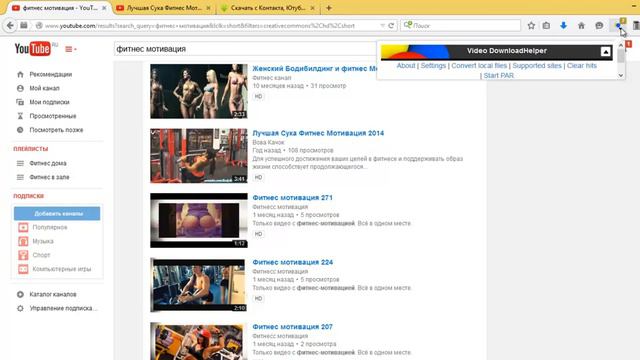
Task: Click the trash icon in browser toolbar
Action: pyautogui.click(x=636, y=25)
